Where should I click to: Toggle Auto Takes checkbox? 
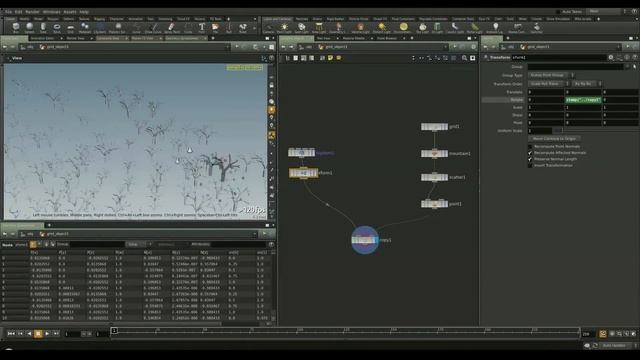(x=559, y=12)
